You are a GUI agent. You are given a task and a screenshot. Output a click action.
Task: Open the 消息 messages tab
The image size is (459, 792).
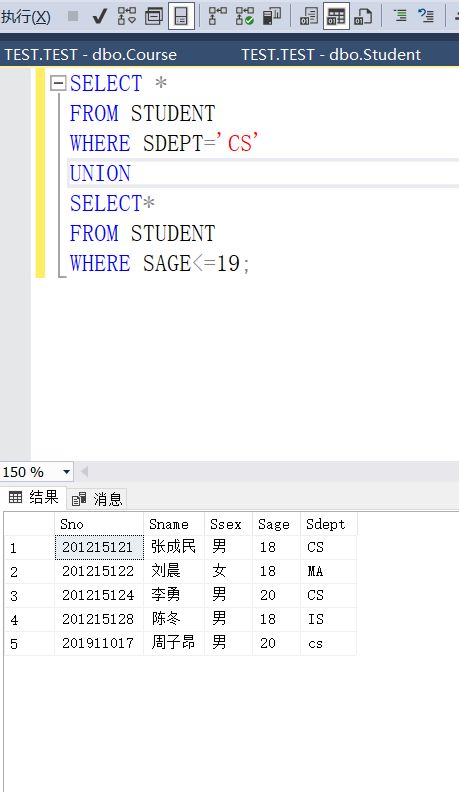click(x=97, y=499)
